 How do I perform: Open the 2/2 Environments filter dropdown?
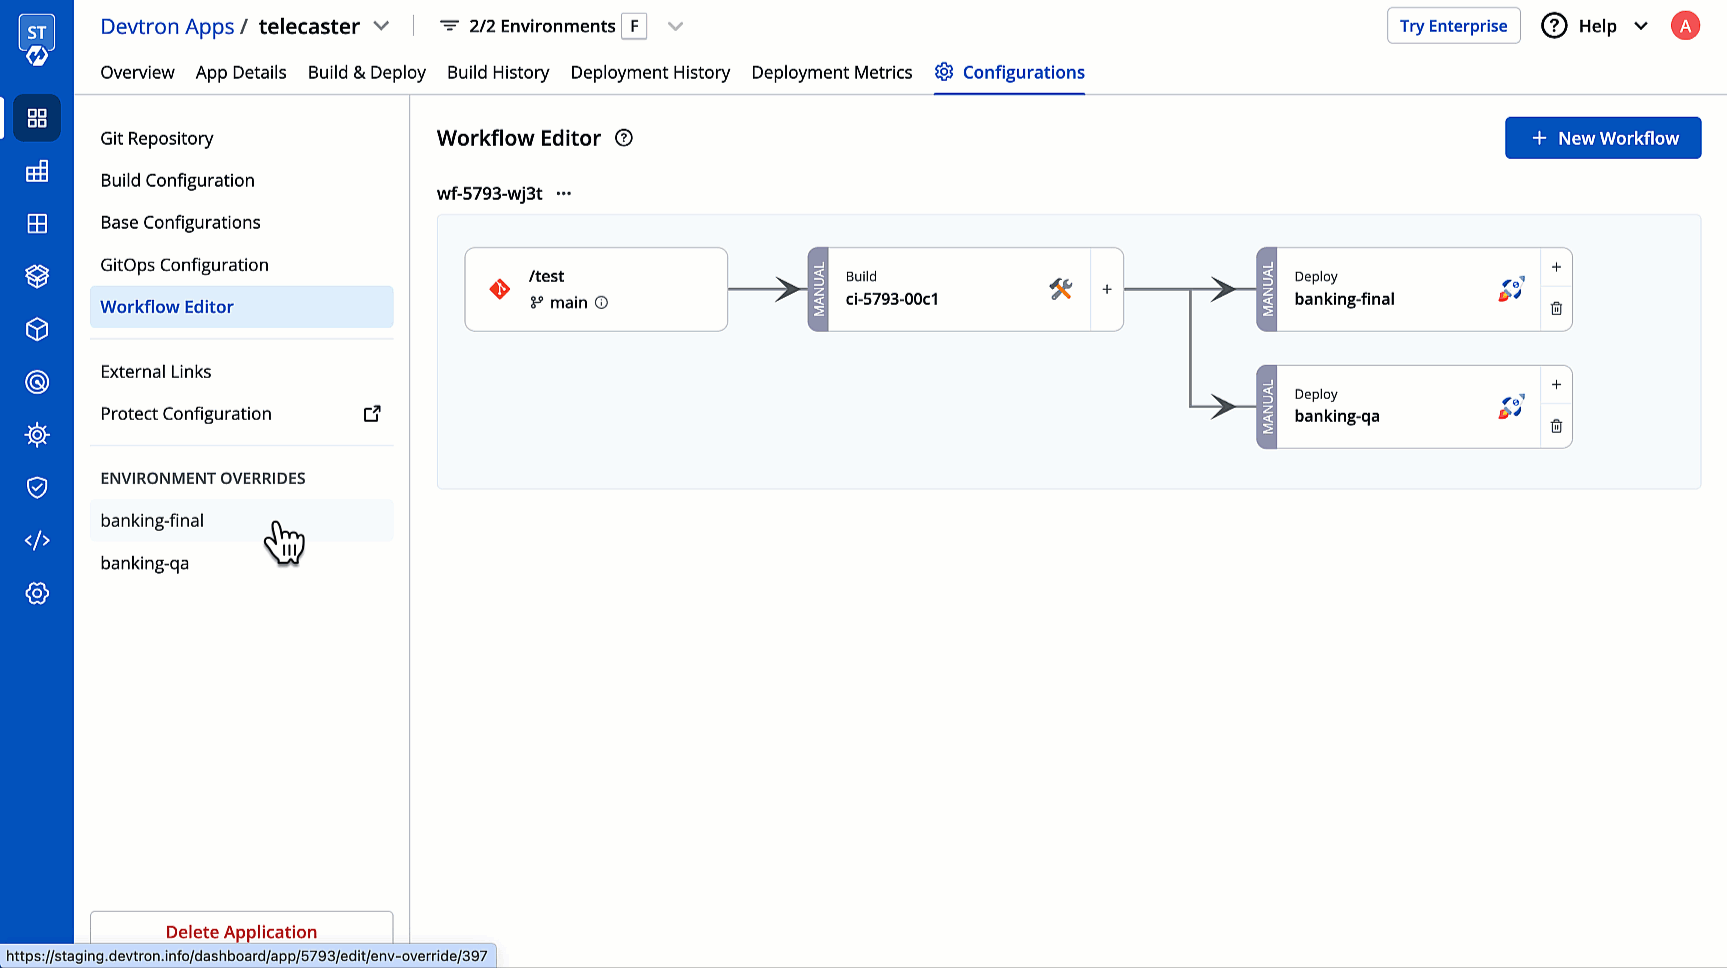point(676,26)
